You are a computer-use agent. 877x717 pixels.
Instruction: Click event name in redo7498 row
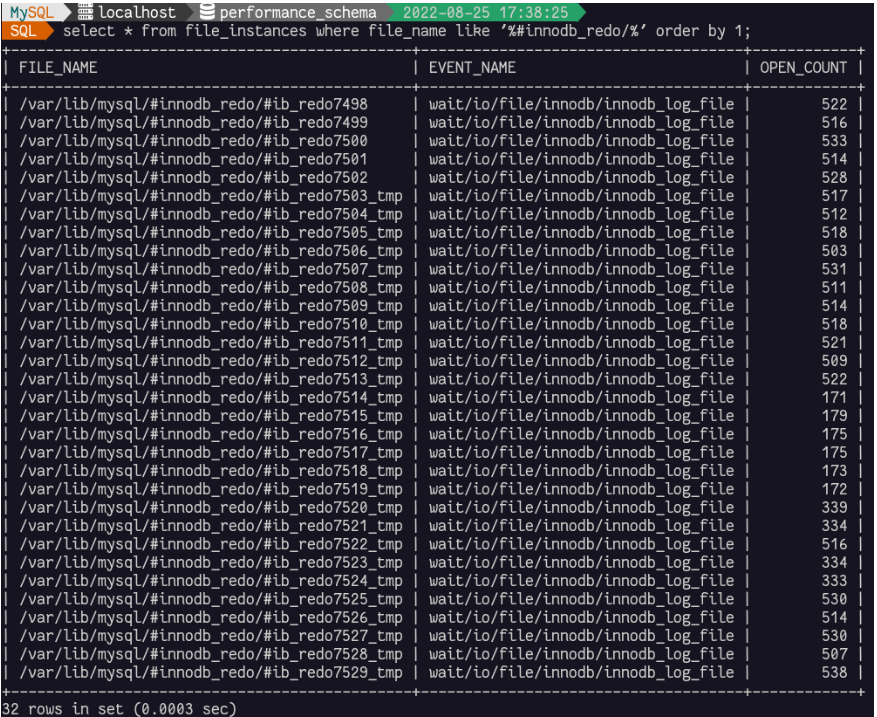pyautogui.click(x=582, y=104)
